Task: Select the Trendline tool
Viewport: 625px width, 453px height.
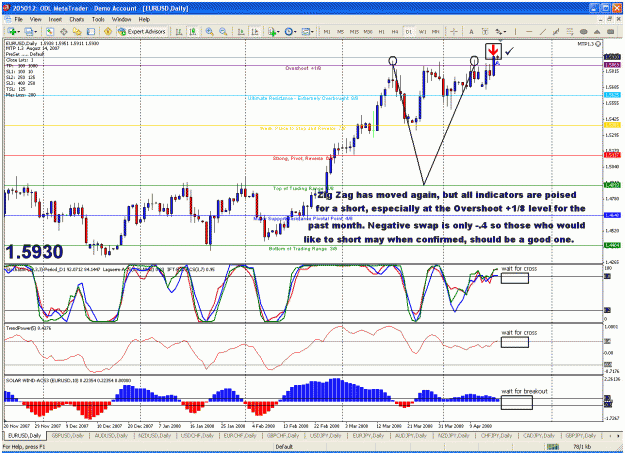Action: 543,32
